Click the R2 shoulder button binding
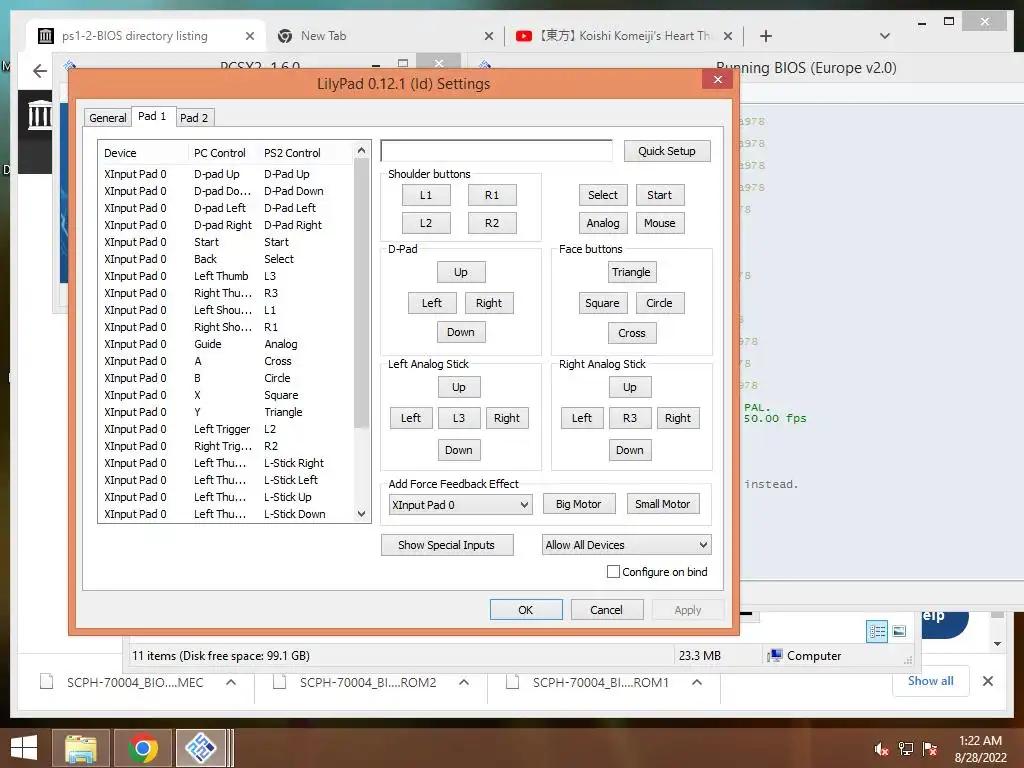The image size is (1024, 768). coord(492,223)
